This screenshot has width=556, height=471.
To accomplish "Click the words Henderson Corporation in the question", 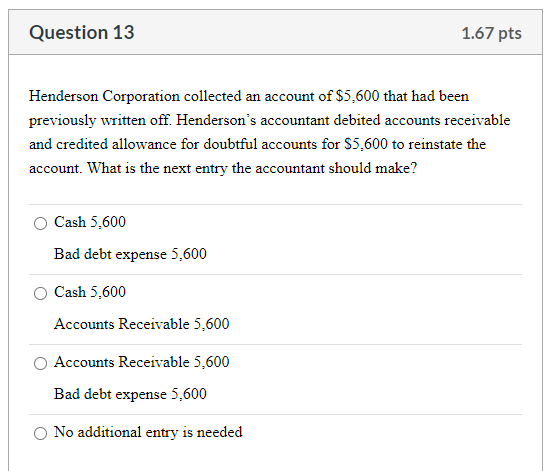I will coord(104,96).
